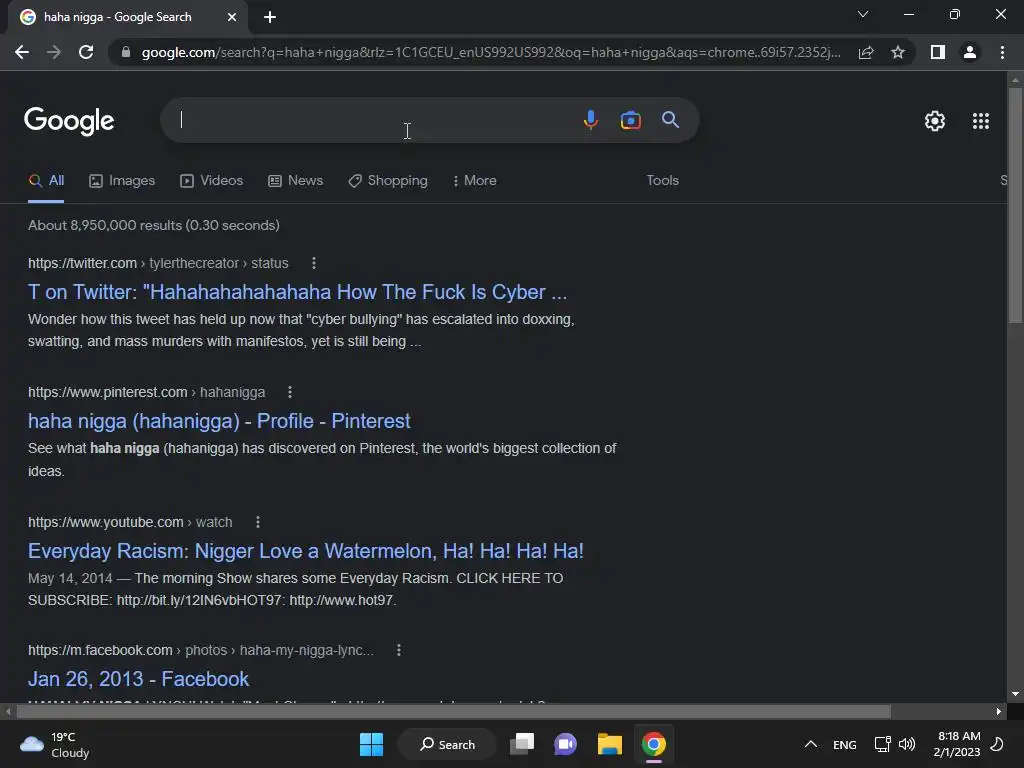The image size is (1024, 768).
Task: Switch to News results tab
Action: (x=295, y=181)
